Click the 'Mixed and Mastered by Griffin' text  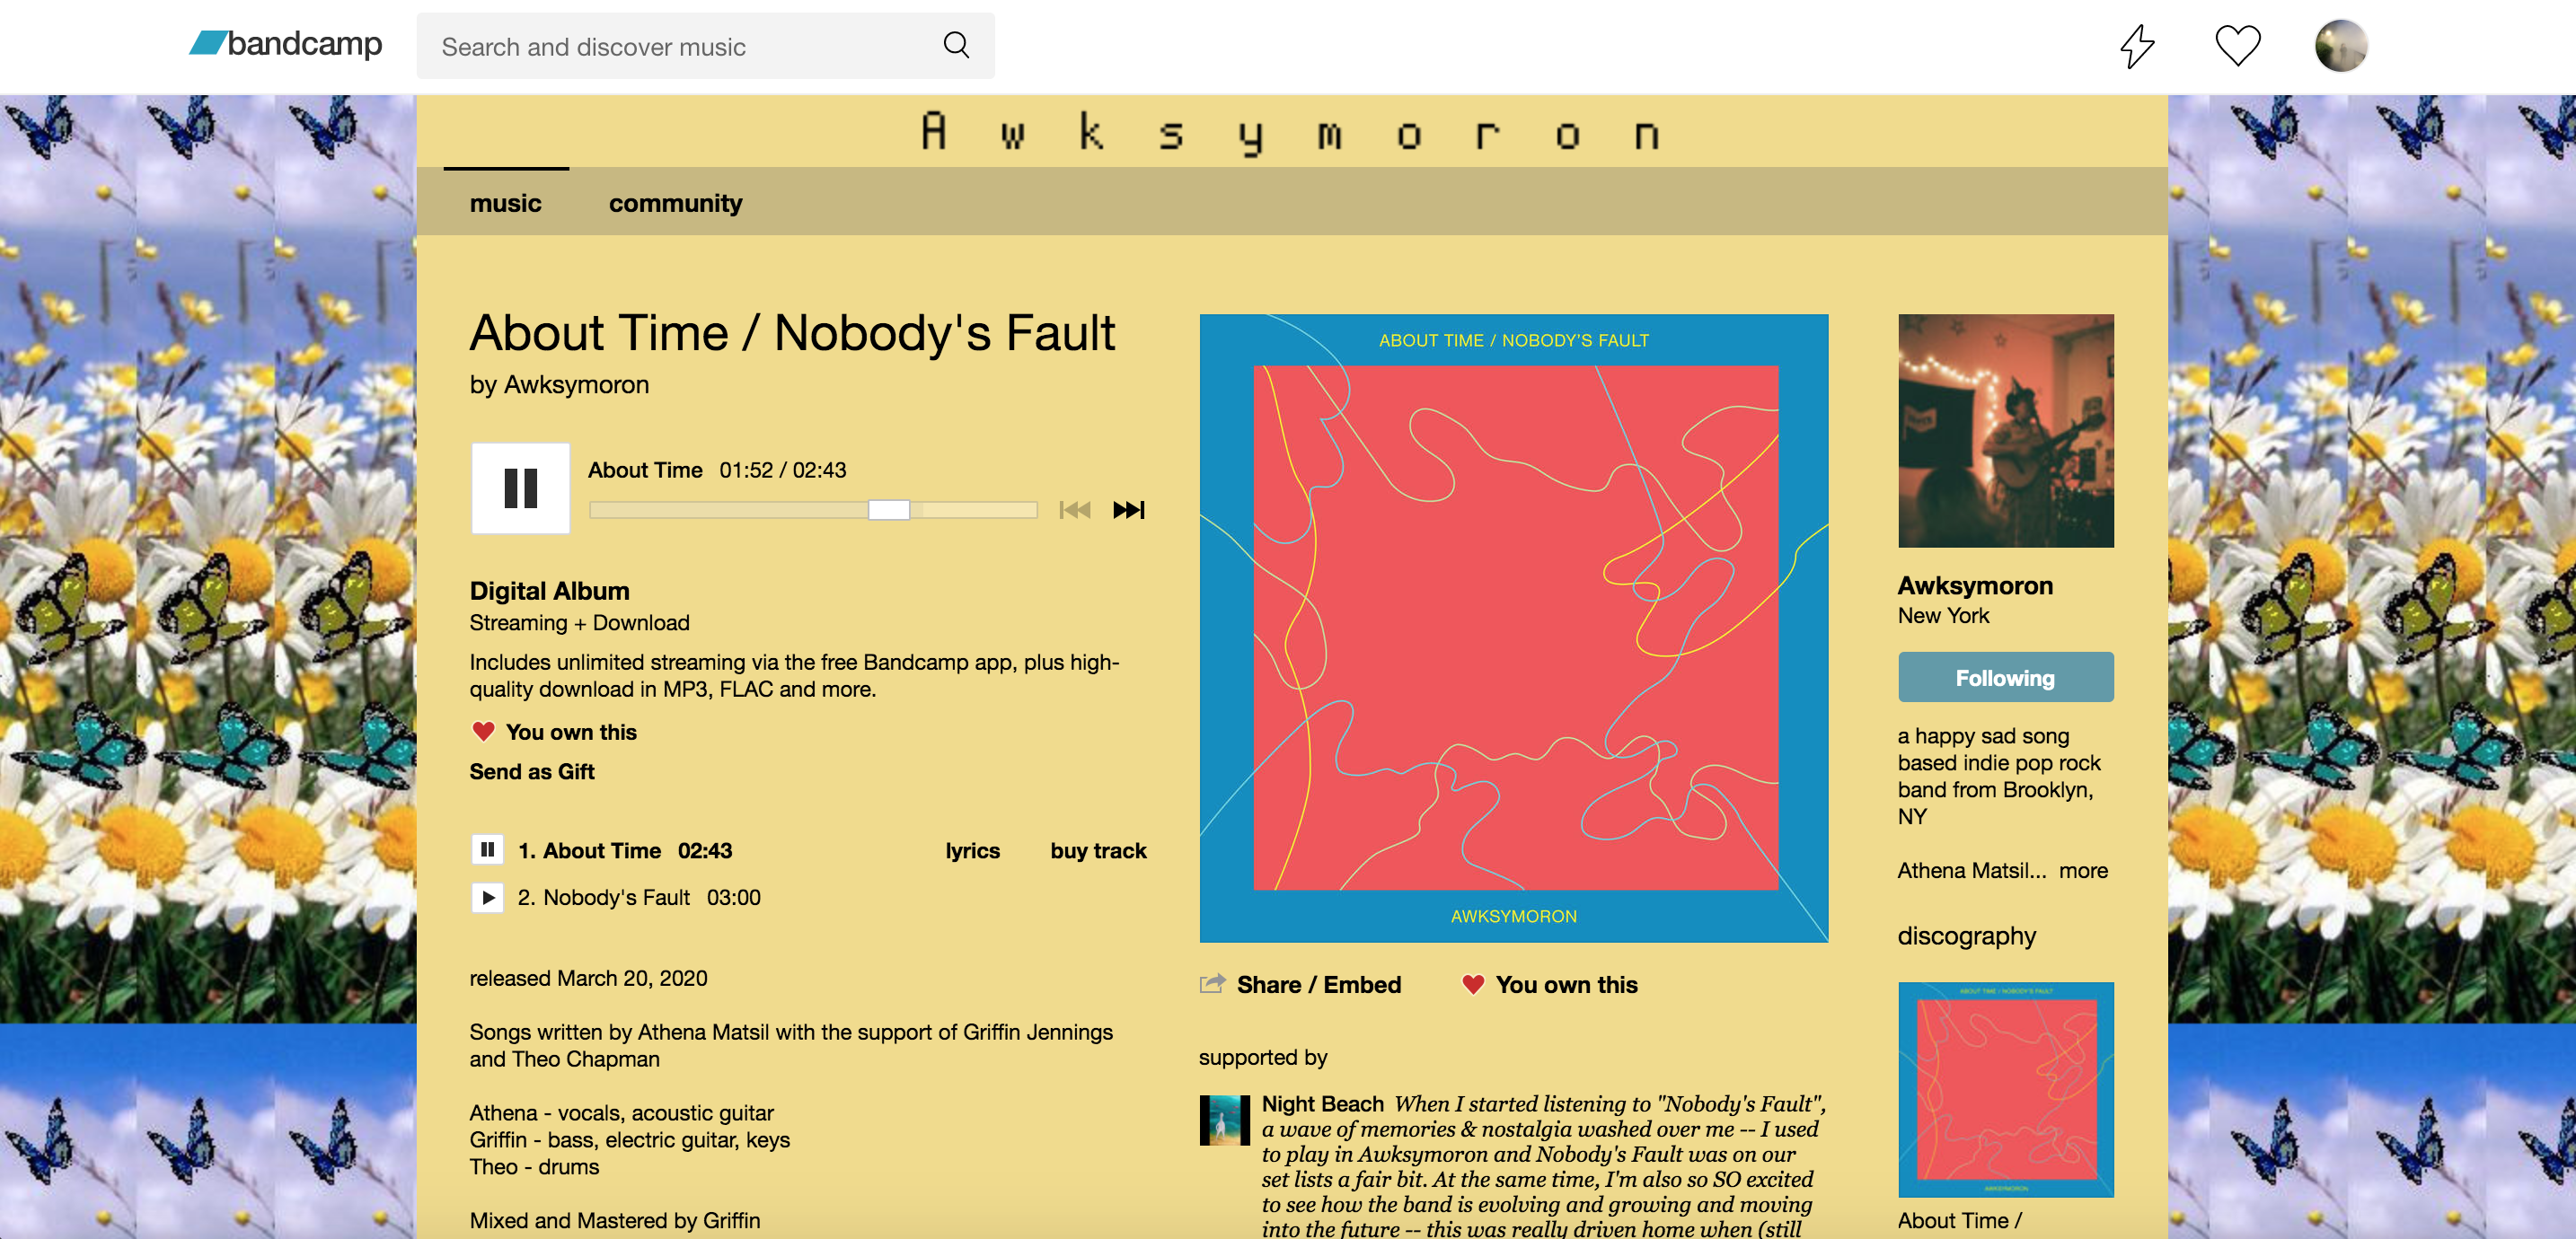(614, 1220)
